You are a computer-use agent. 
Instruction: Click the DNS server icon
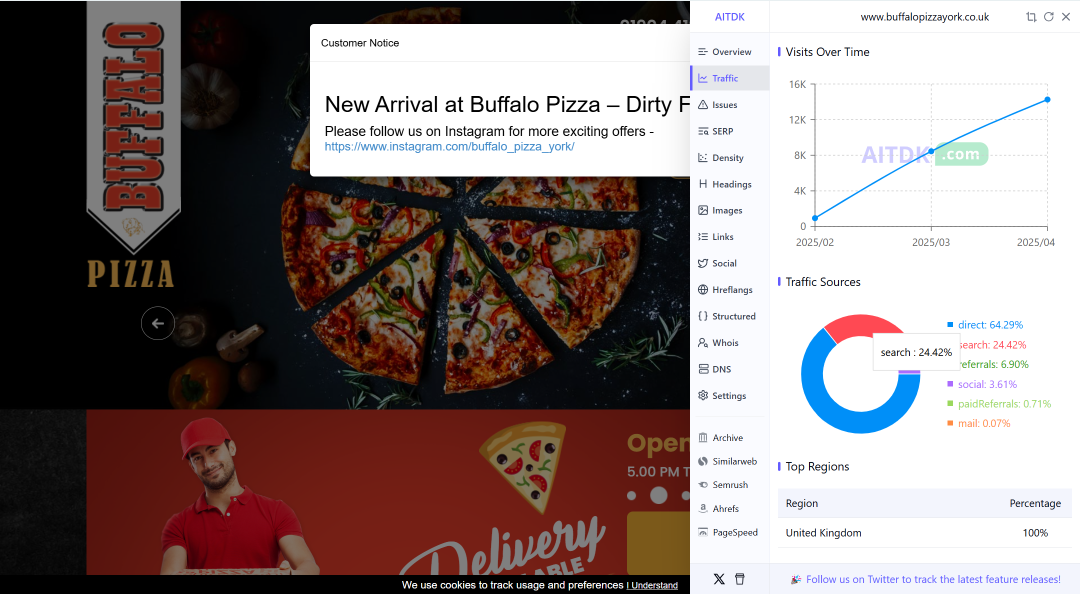pos(703,369)
